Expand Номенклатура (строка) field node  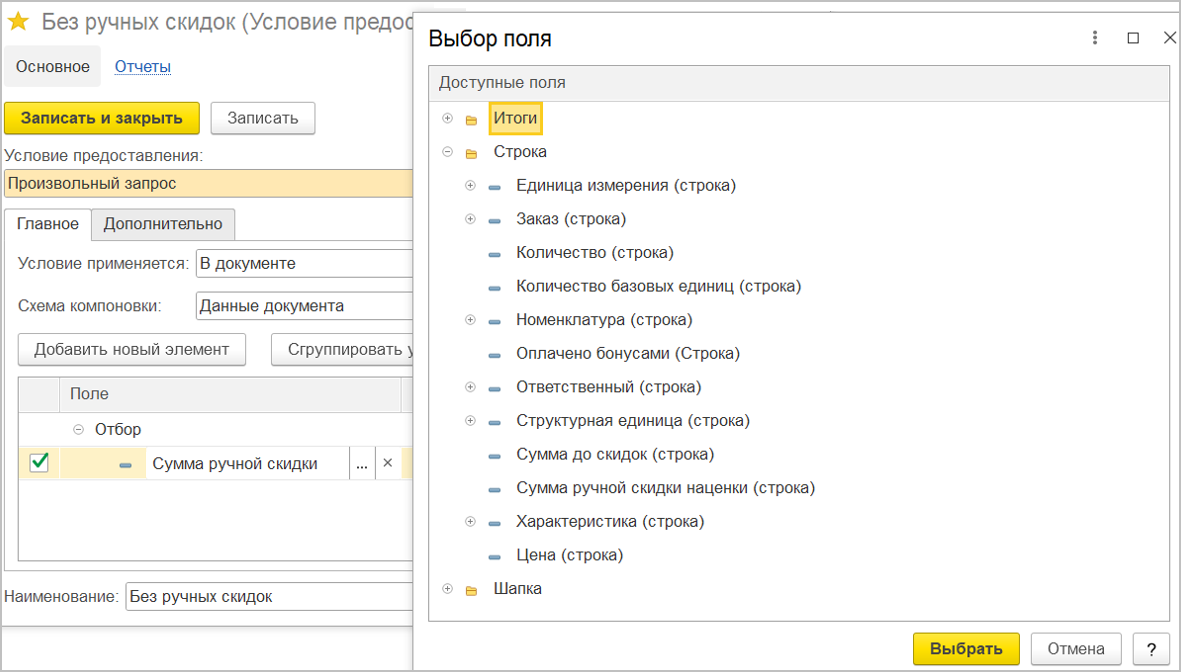[x=470, y=320]
